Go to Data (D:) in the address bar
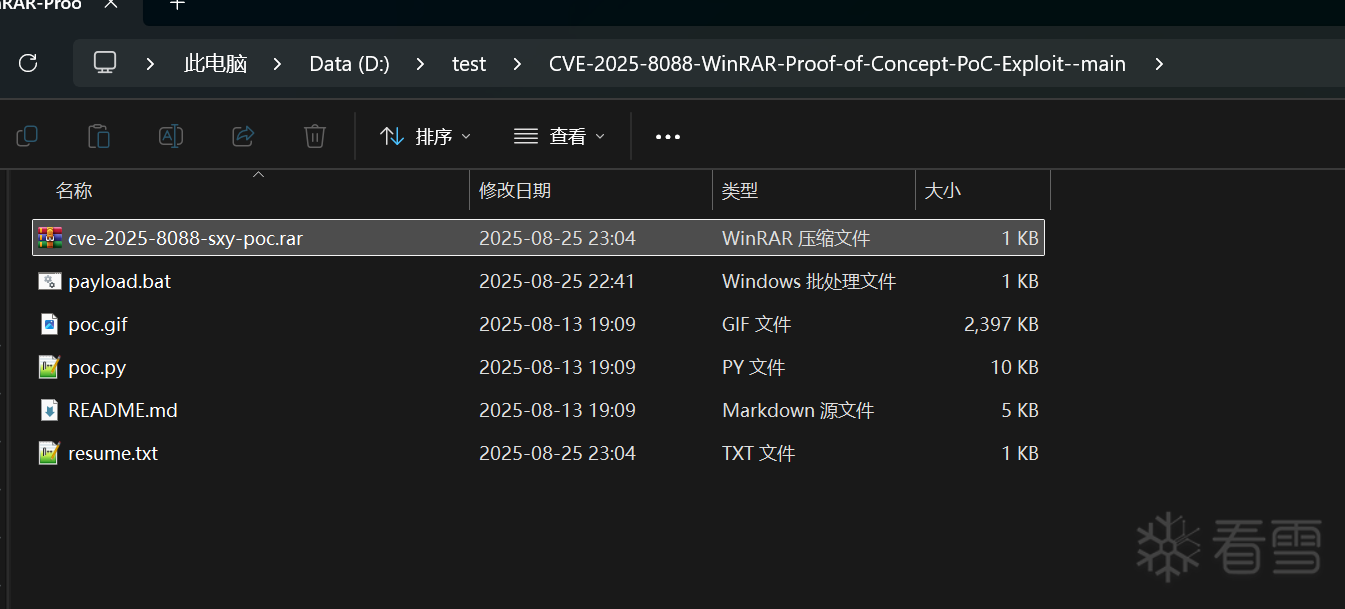Screen dimensions: 1345x609 (350, 64)
